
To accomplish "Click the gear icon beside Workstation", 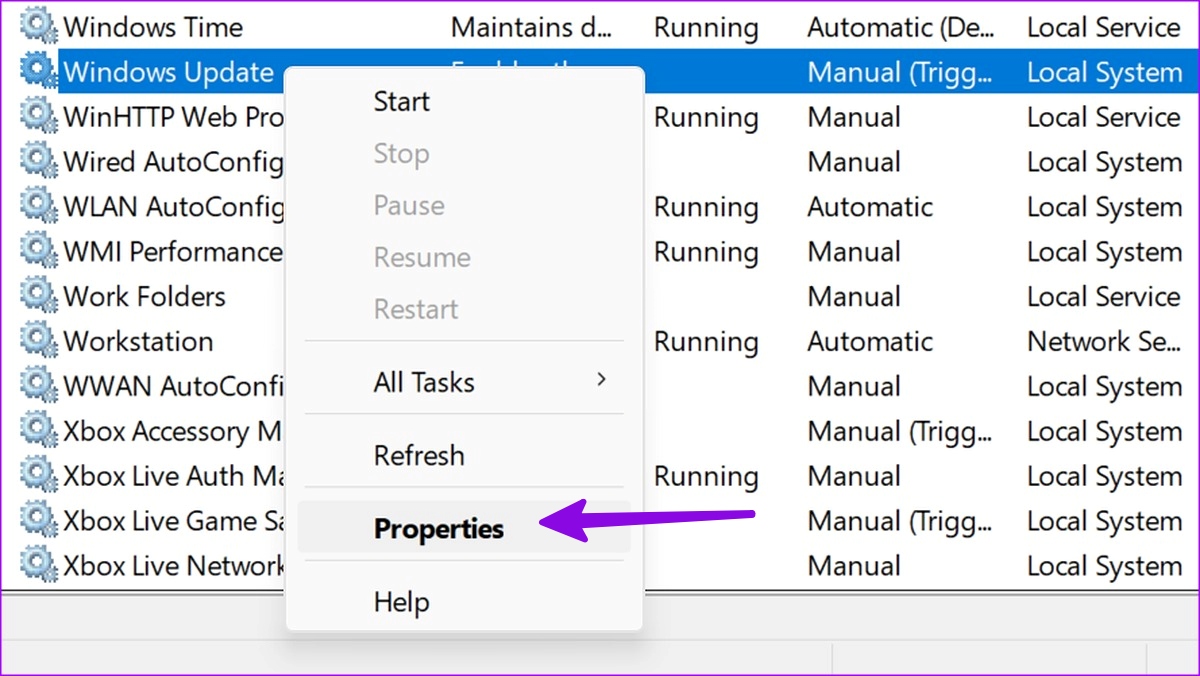I will coord(39,341).
